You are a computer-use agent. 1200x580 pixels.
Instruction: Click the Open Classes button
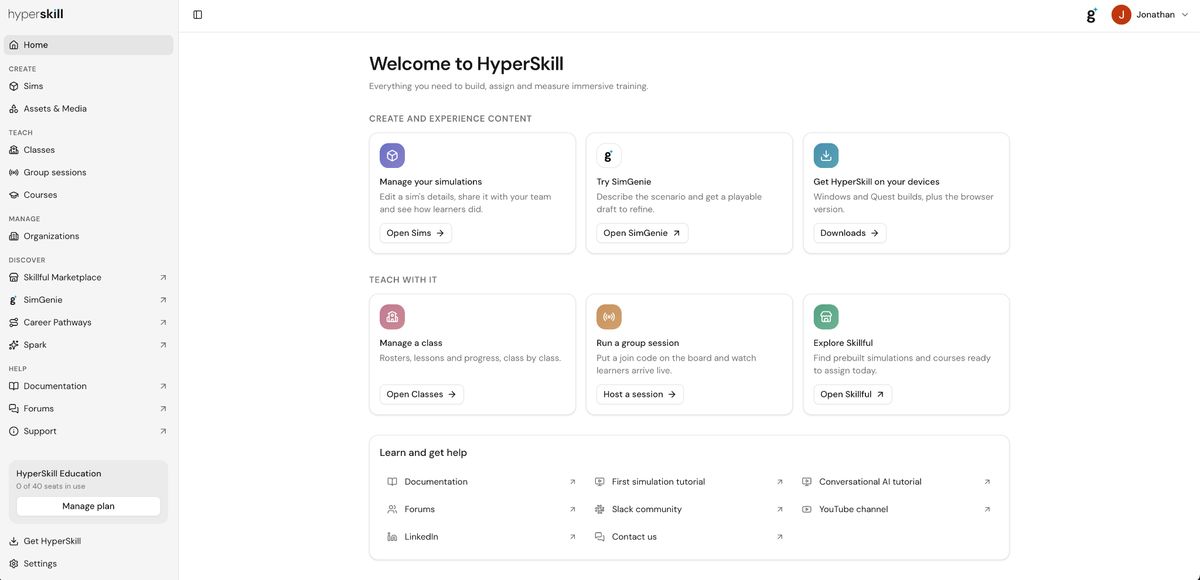point(421,394)
